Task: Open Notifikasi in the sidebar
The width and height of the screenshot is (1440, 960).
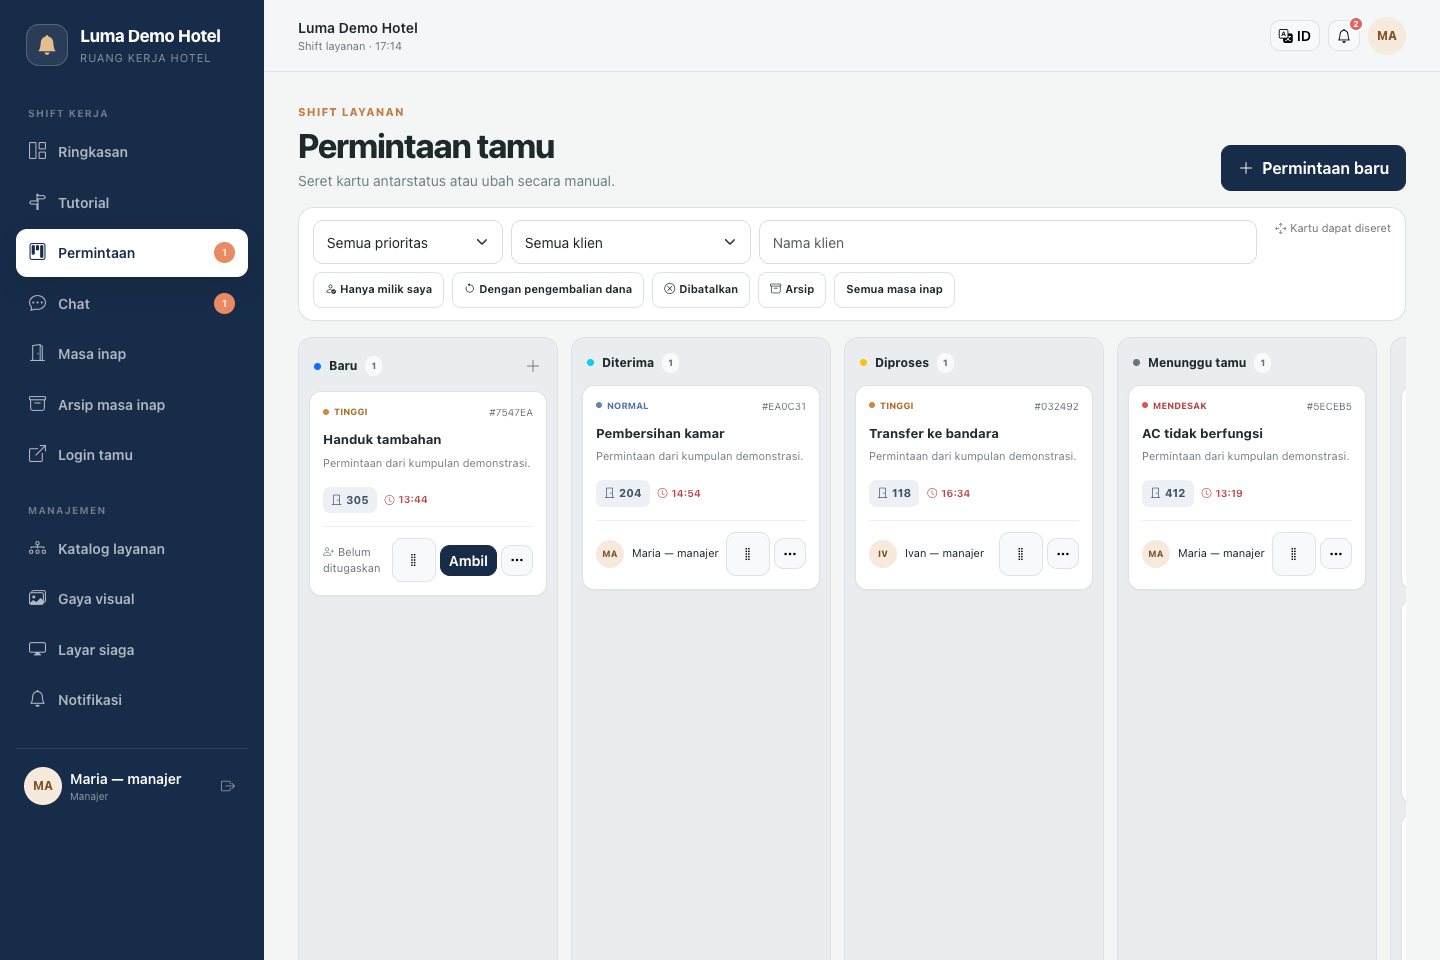Action: (x=132, y=700)
